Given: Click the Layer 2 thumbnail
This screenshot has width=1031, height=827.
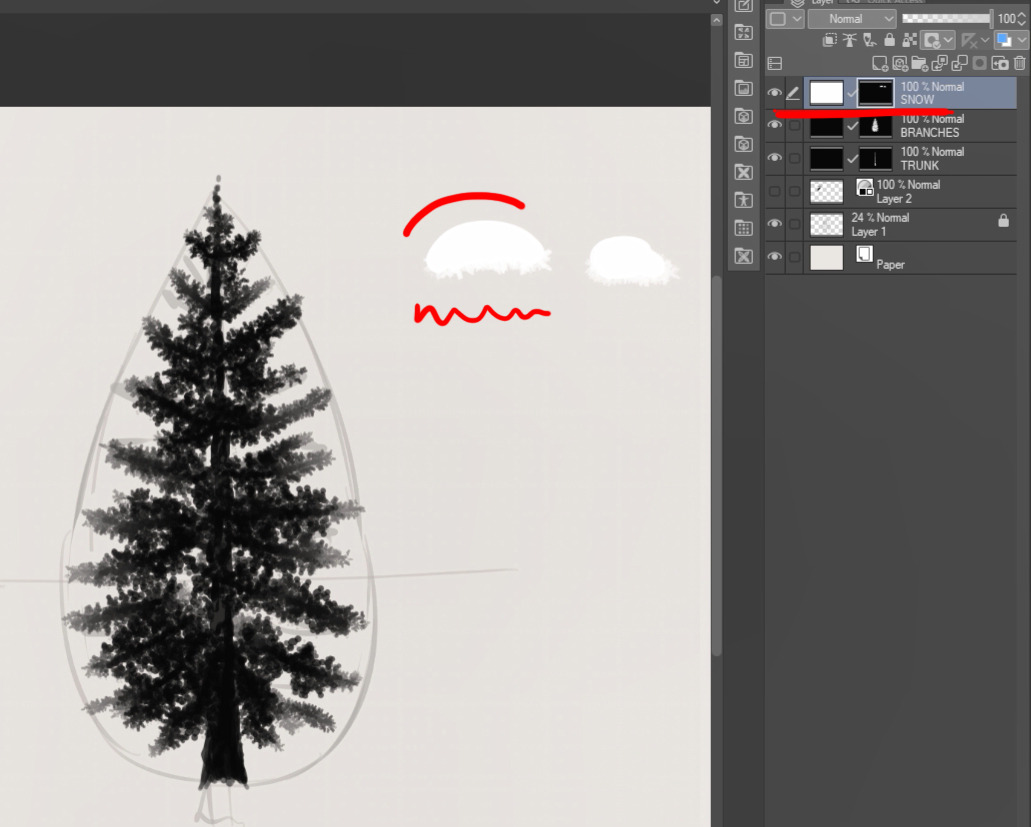Looking at the screenshot, I should click(x=827, y=191).
